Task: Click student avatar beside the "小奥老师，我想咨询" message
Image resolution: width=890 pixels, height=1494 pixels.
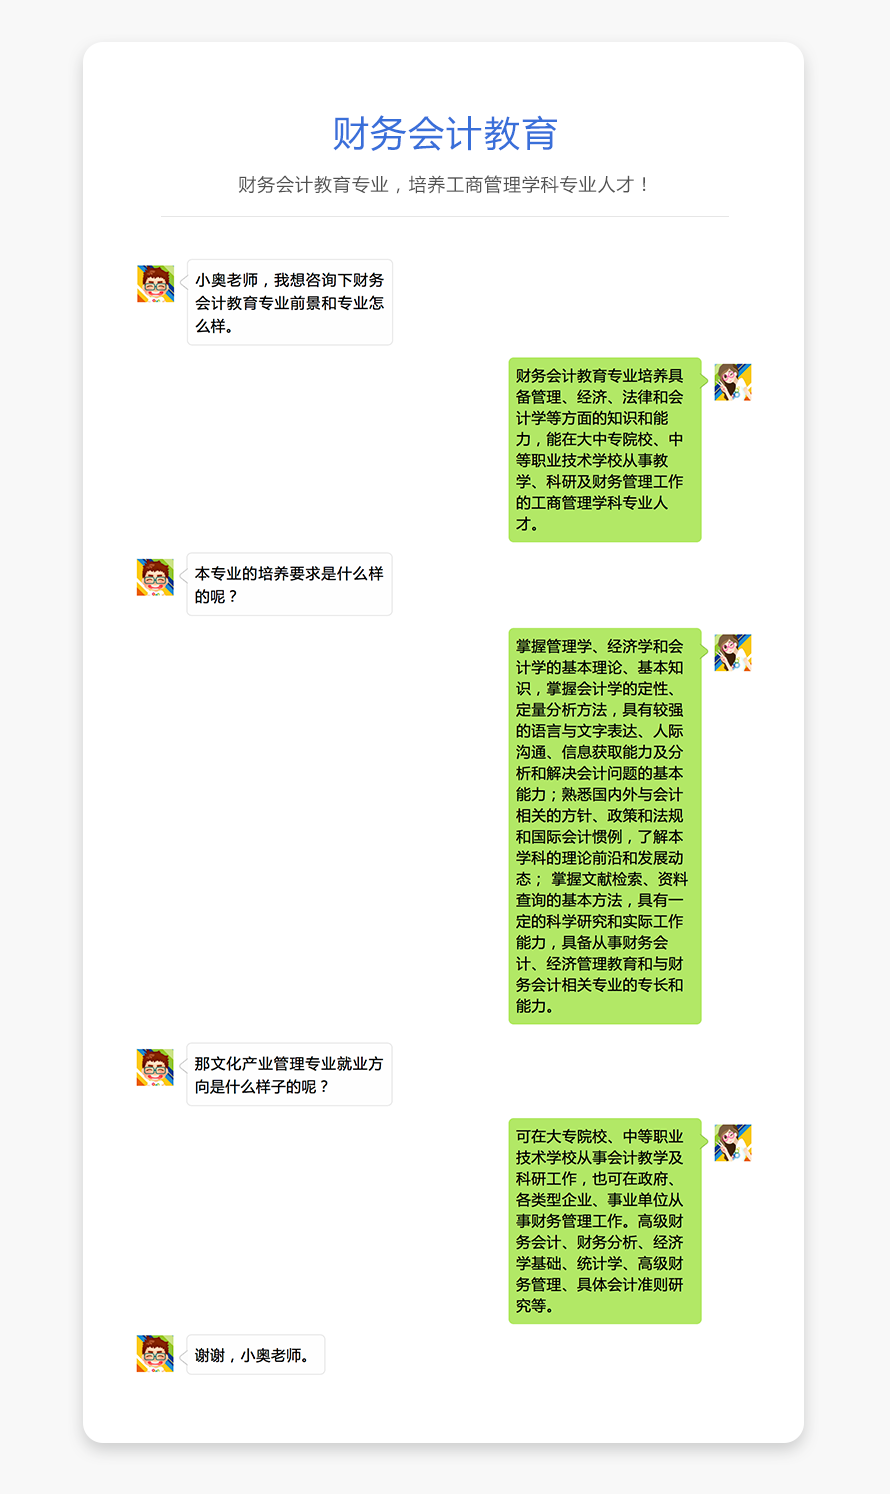Action: 155,284
